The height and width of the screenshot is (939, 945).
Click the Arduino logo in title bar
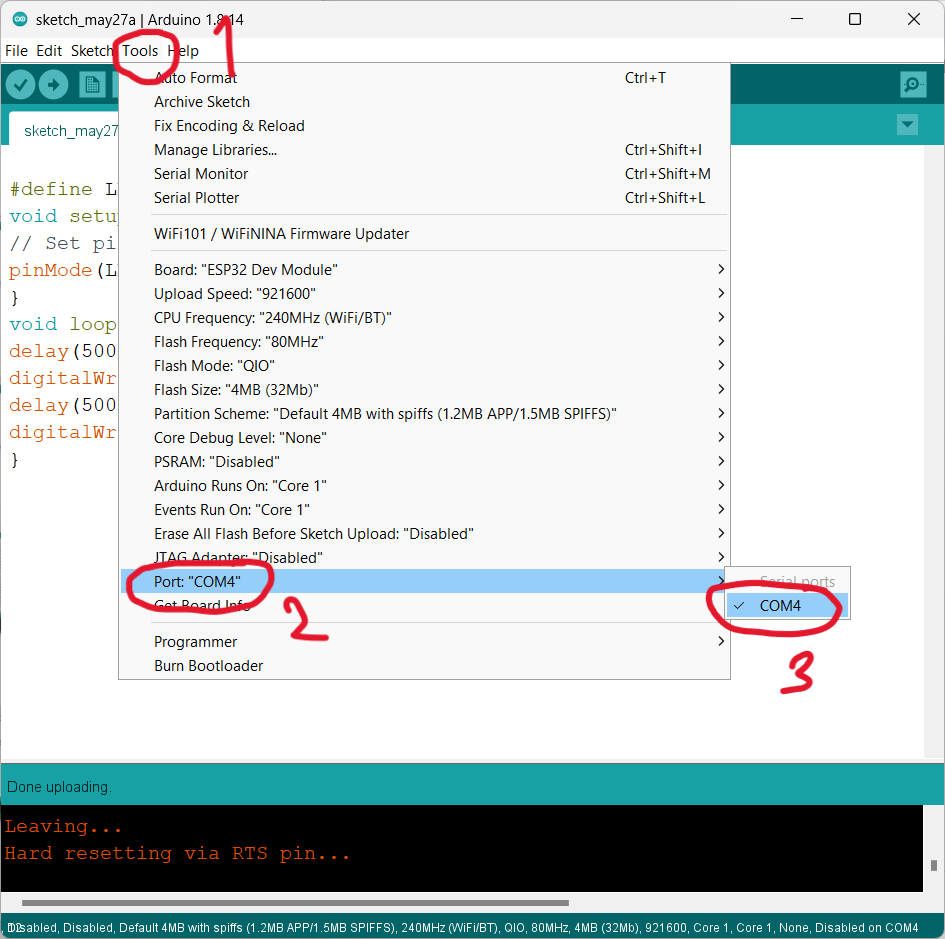point(20,19)
